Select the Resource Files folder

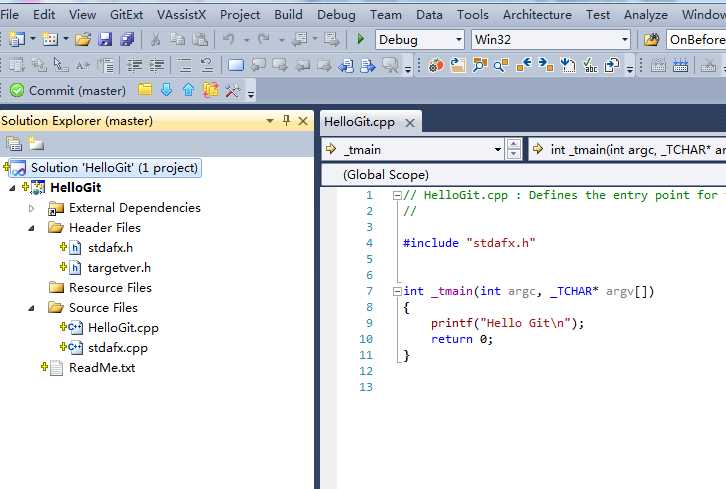[110, 288]
